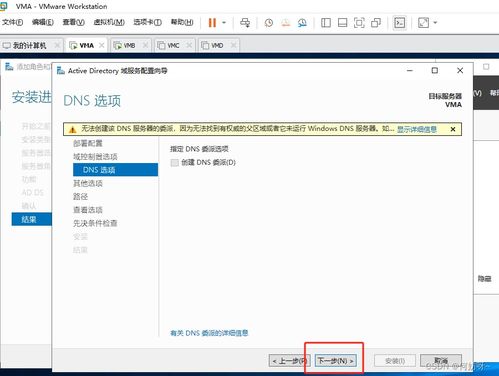Expand the stretch display dropdown arrow

coord(435,23)
